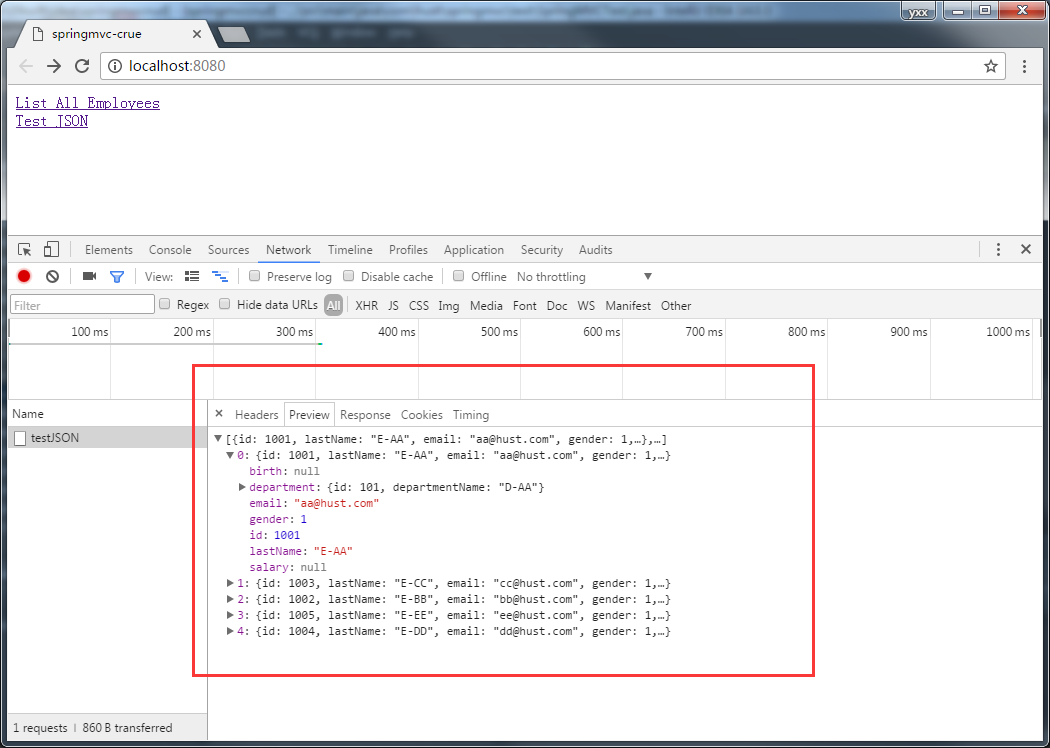Toggle the network filter funnel icon

(117, 276)
